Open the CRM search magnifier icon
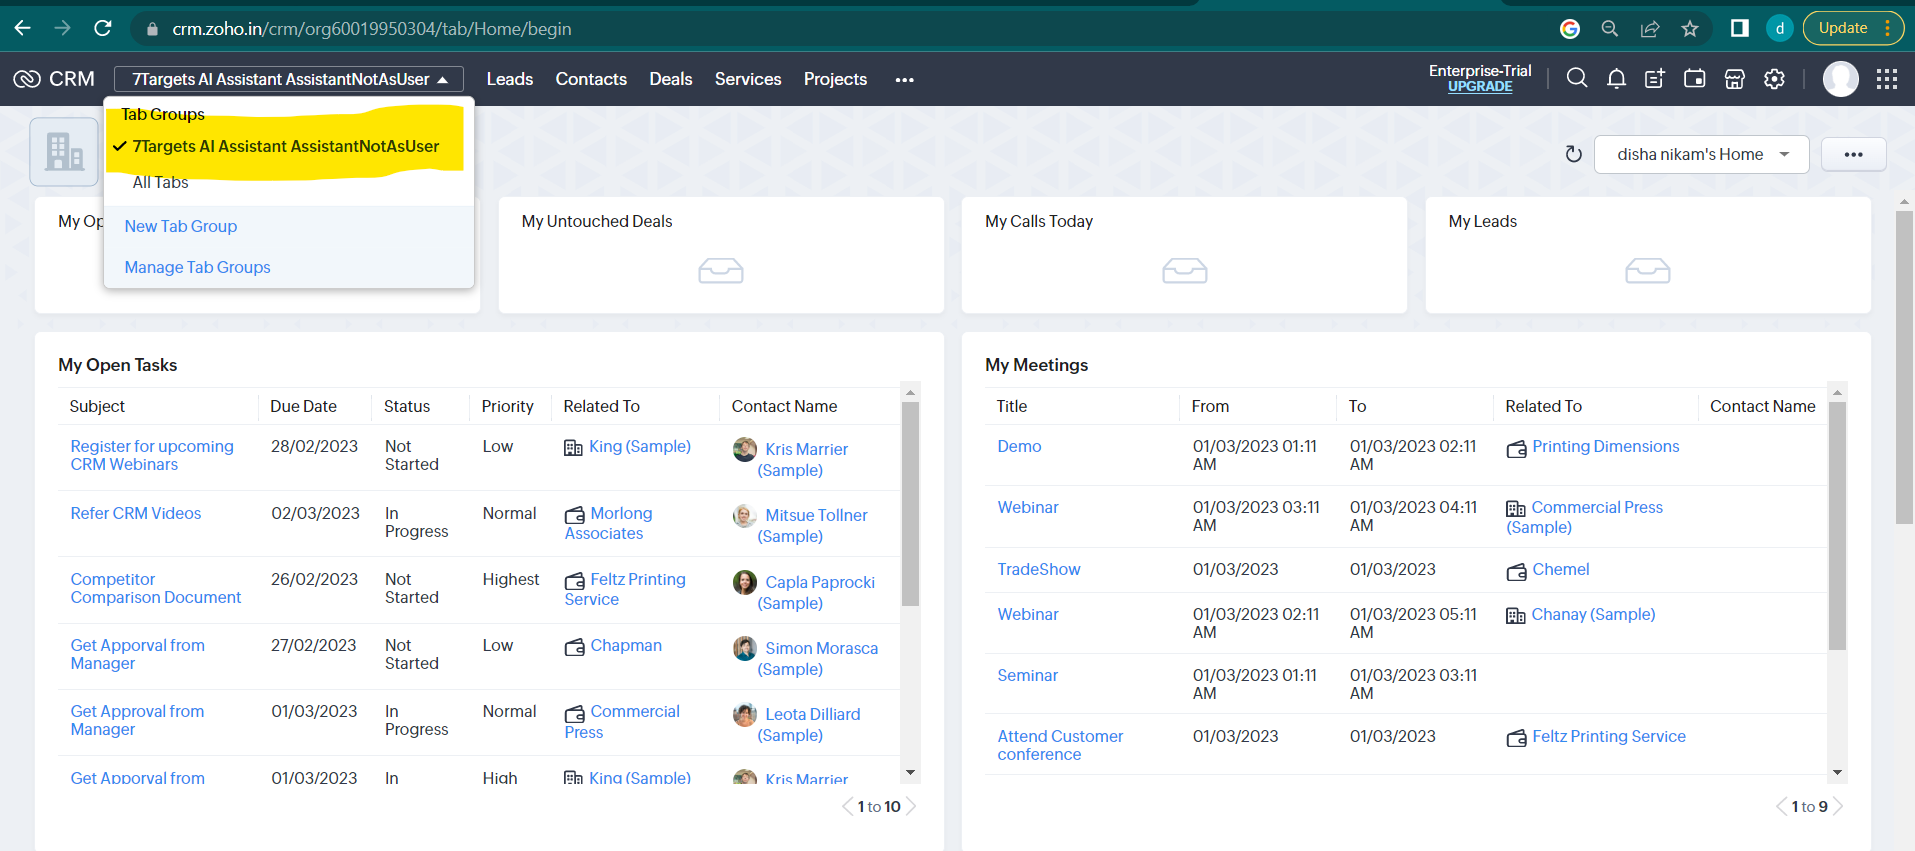Image resolution: width=1915 pixels, height=851 pixels. point(1577,78)
